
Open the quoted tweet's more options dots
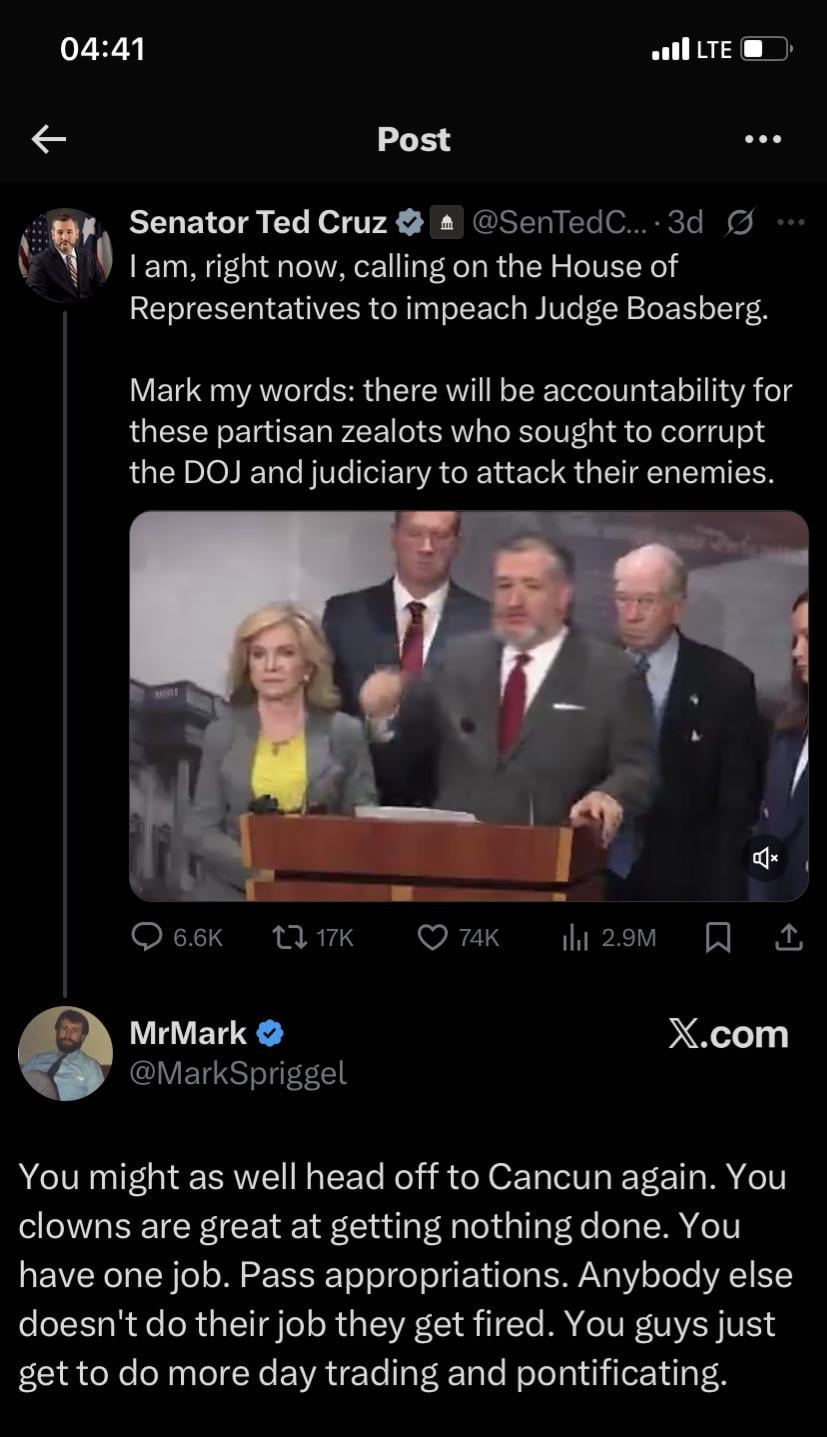coord(790,222)
